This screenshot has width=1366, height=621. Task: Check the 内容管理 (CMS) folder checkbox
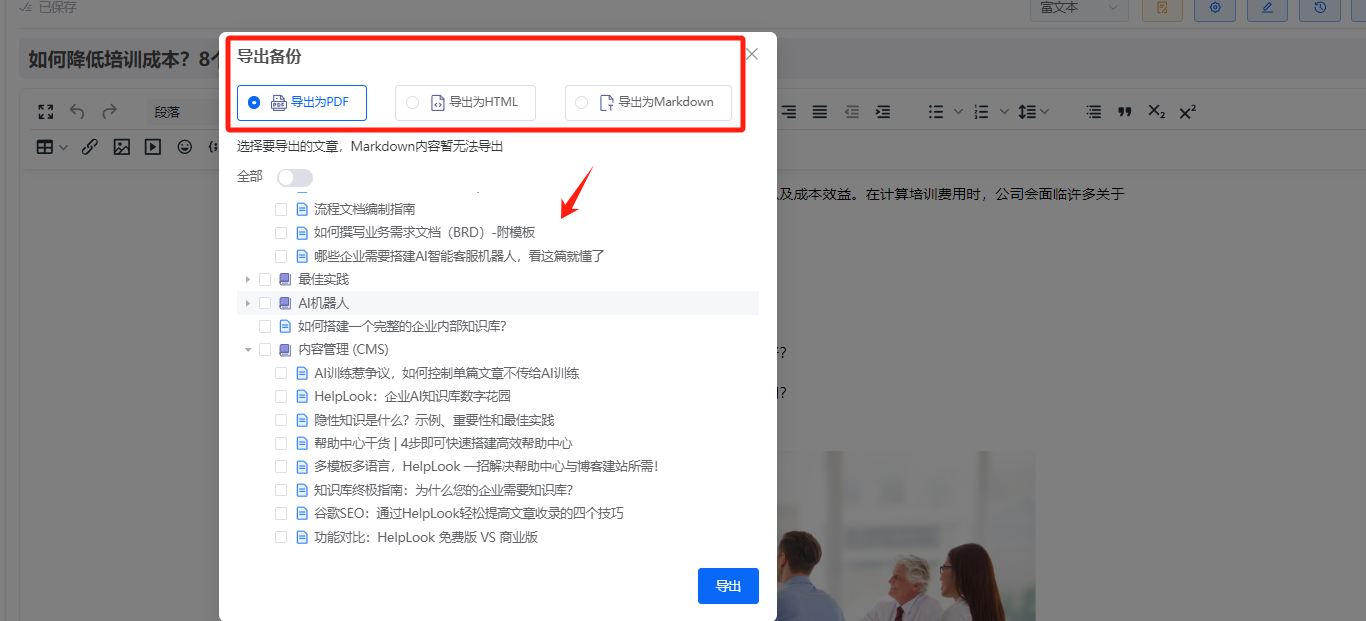click(x=265, y=350)
